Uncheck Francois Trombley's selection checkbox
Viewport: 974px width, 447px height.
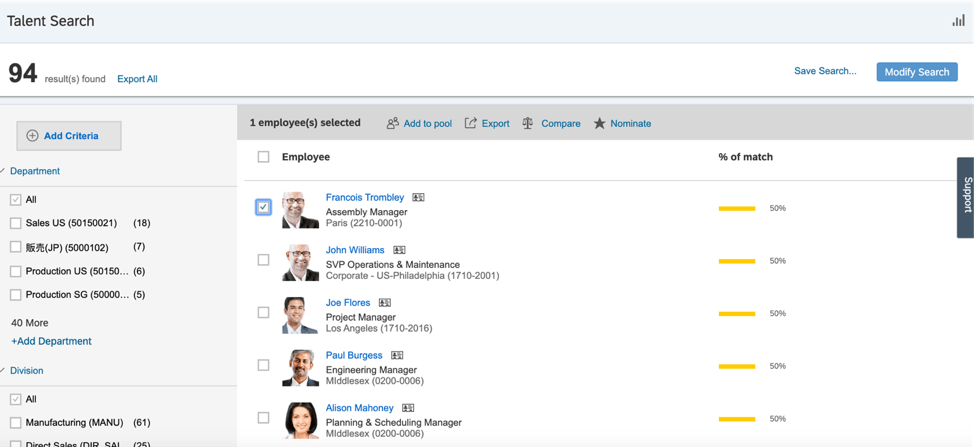[263, 207]
